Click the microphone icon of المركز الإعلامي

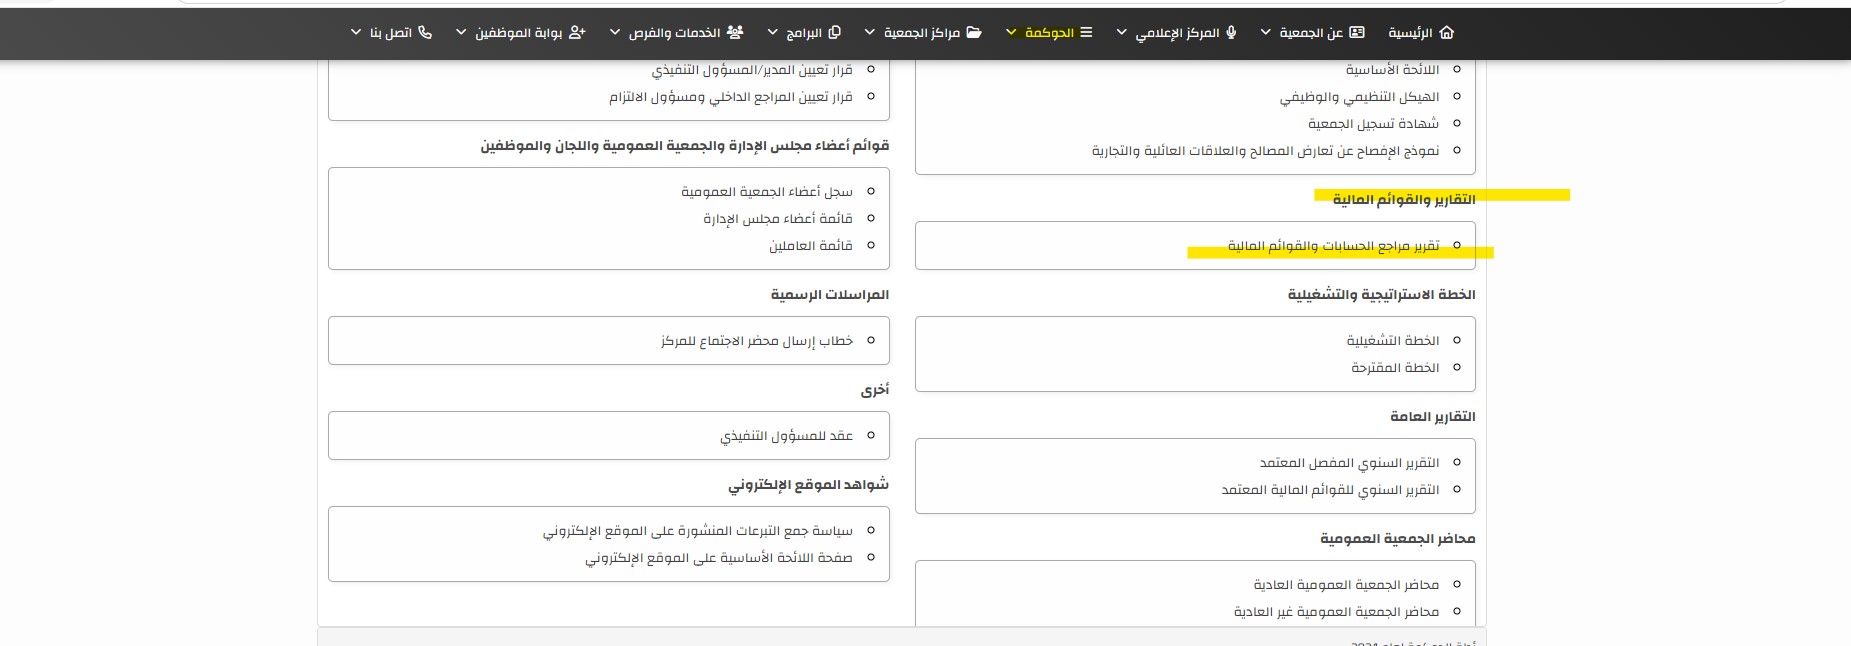1231,32
